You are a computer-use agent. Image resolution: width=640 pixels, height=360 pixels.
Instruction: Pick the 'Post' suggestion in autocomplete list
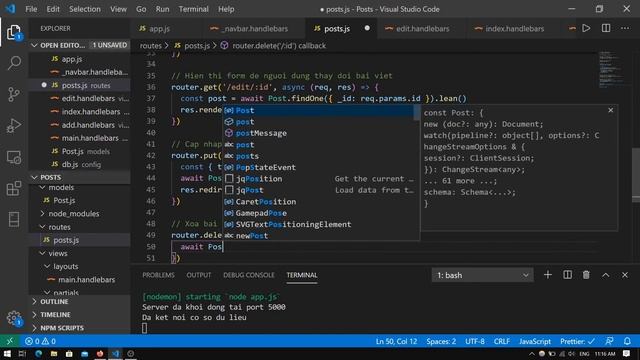(318, 110)
